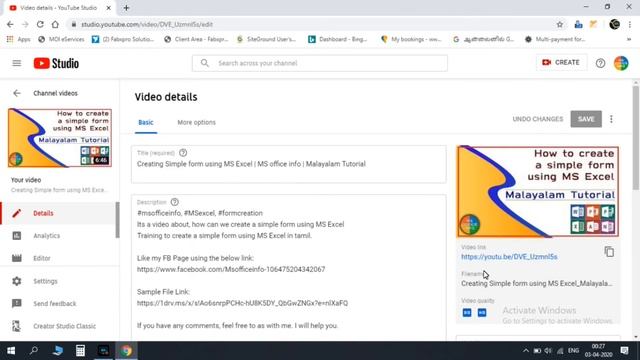The width and height of the screenshot is (640, 360).
Task: Open the MOI eServices bookmark
Action: click(x=61, y=39)
